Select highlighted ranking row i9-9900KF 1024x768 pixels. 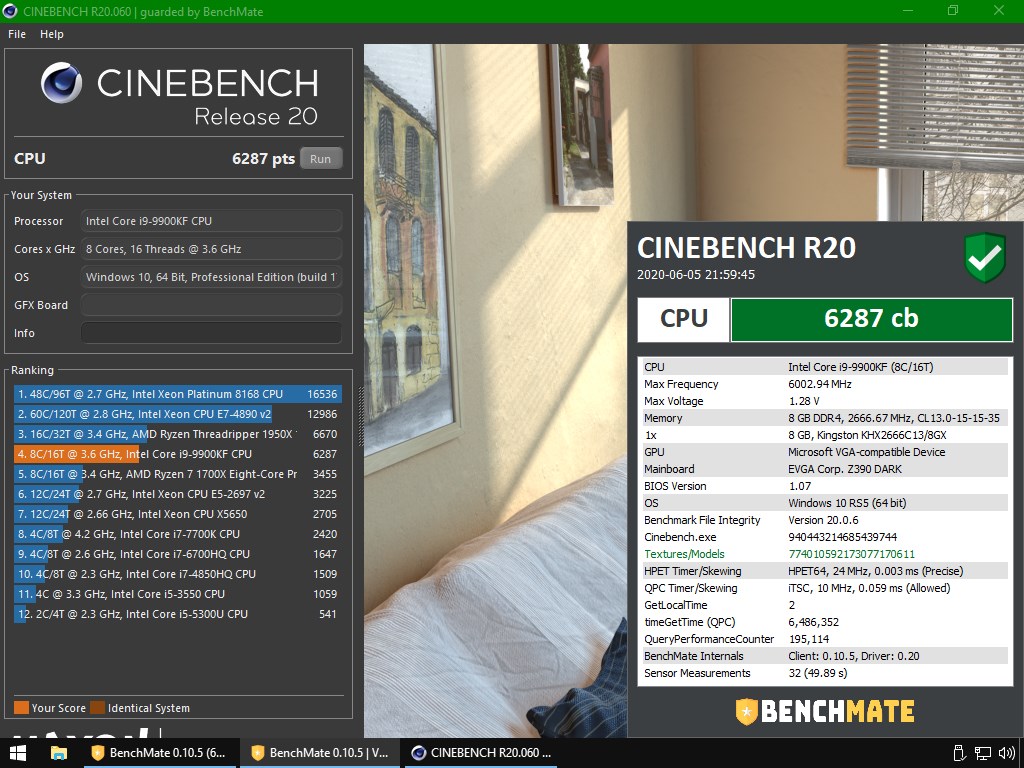coord(178,454)
